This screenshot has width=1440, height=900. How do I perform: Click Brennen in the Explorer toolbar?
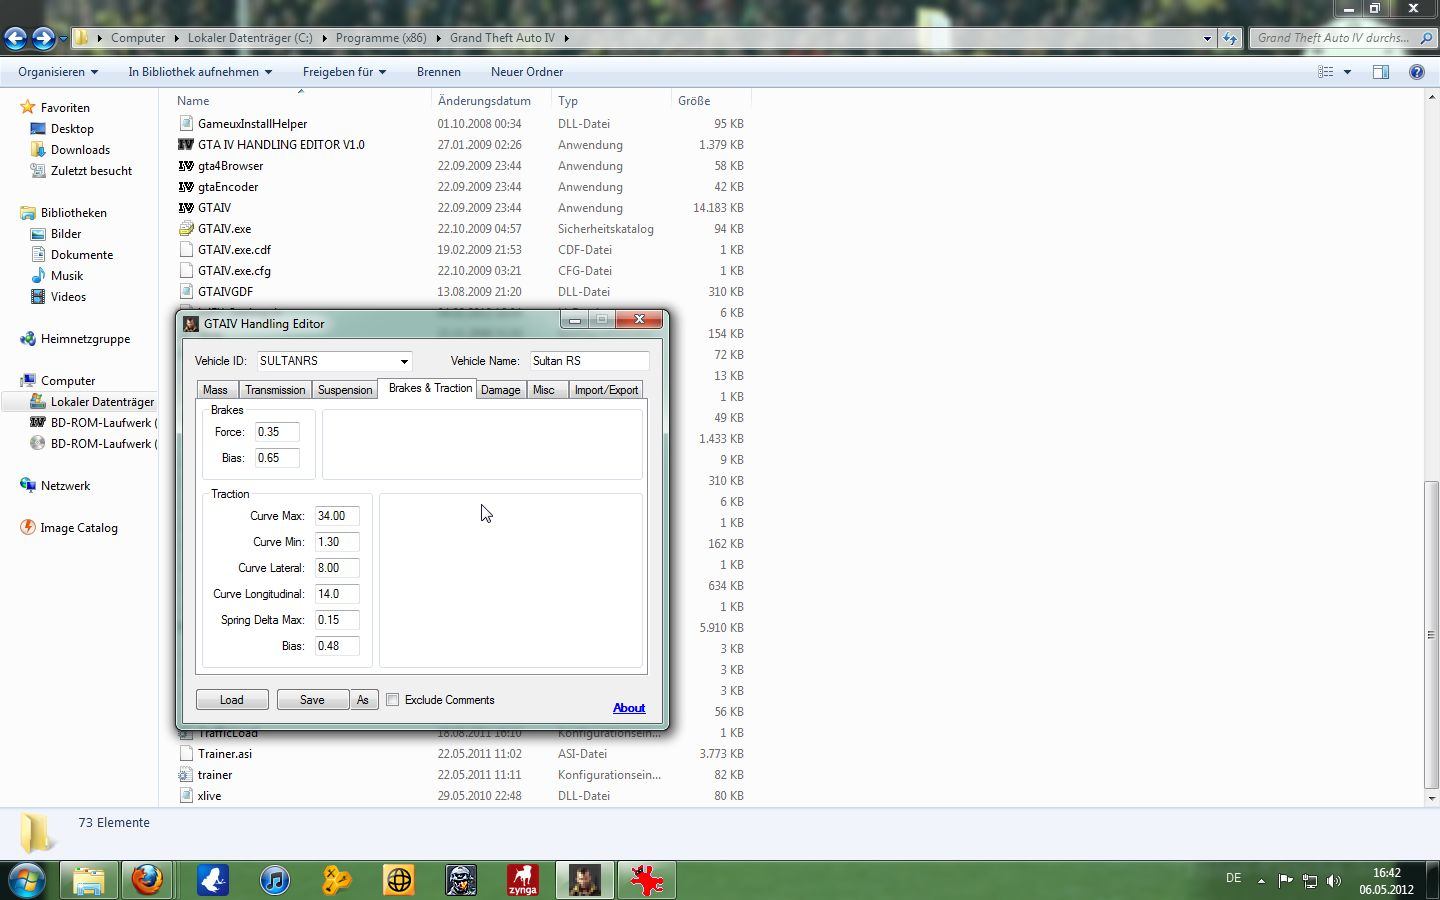click(439, 72)
